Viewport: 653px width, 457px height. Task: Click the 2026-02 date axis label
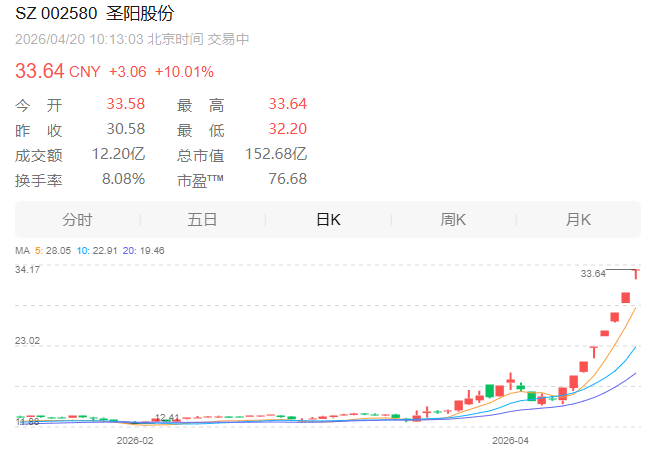click(x=135, y=440)
